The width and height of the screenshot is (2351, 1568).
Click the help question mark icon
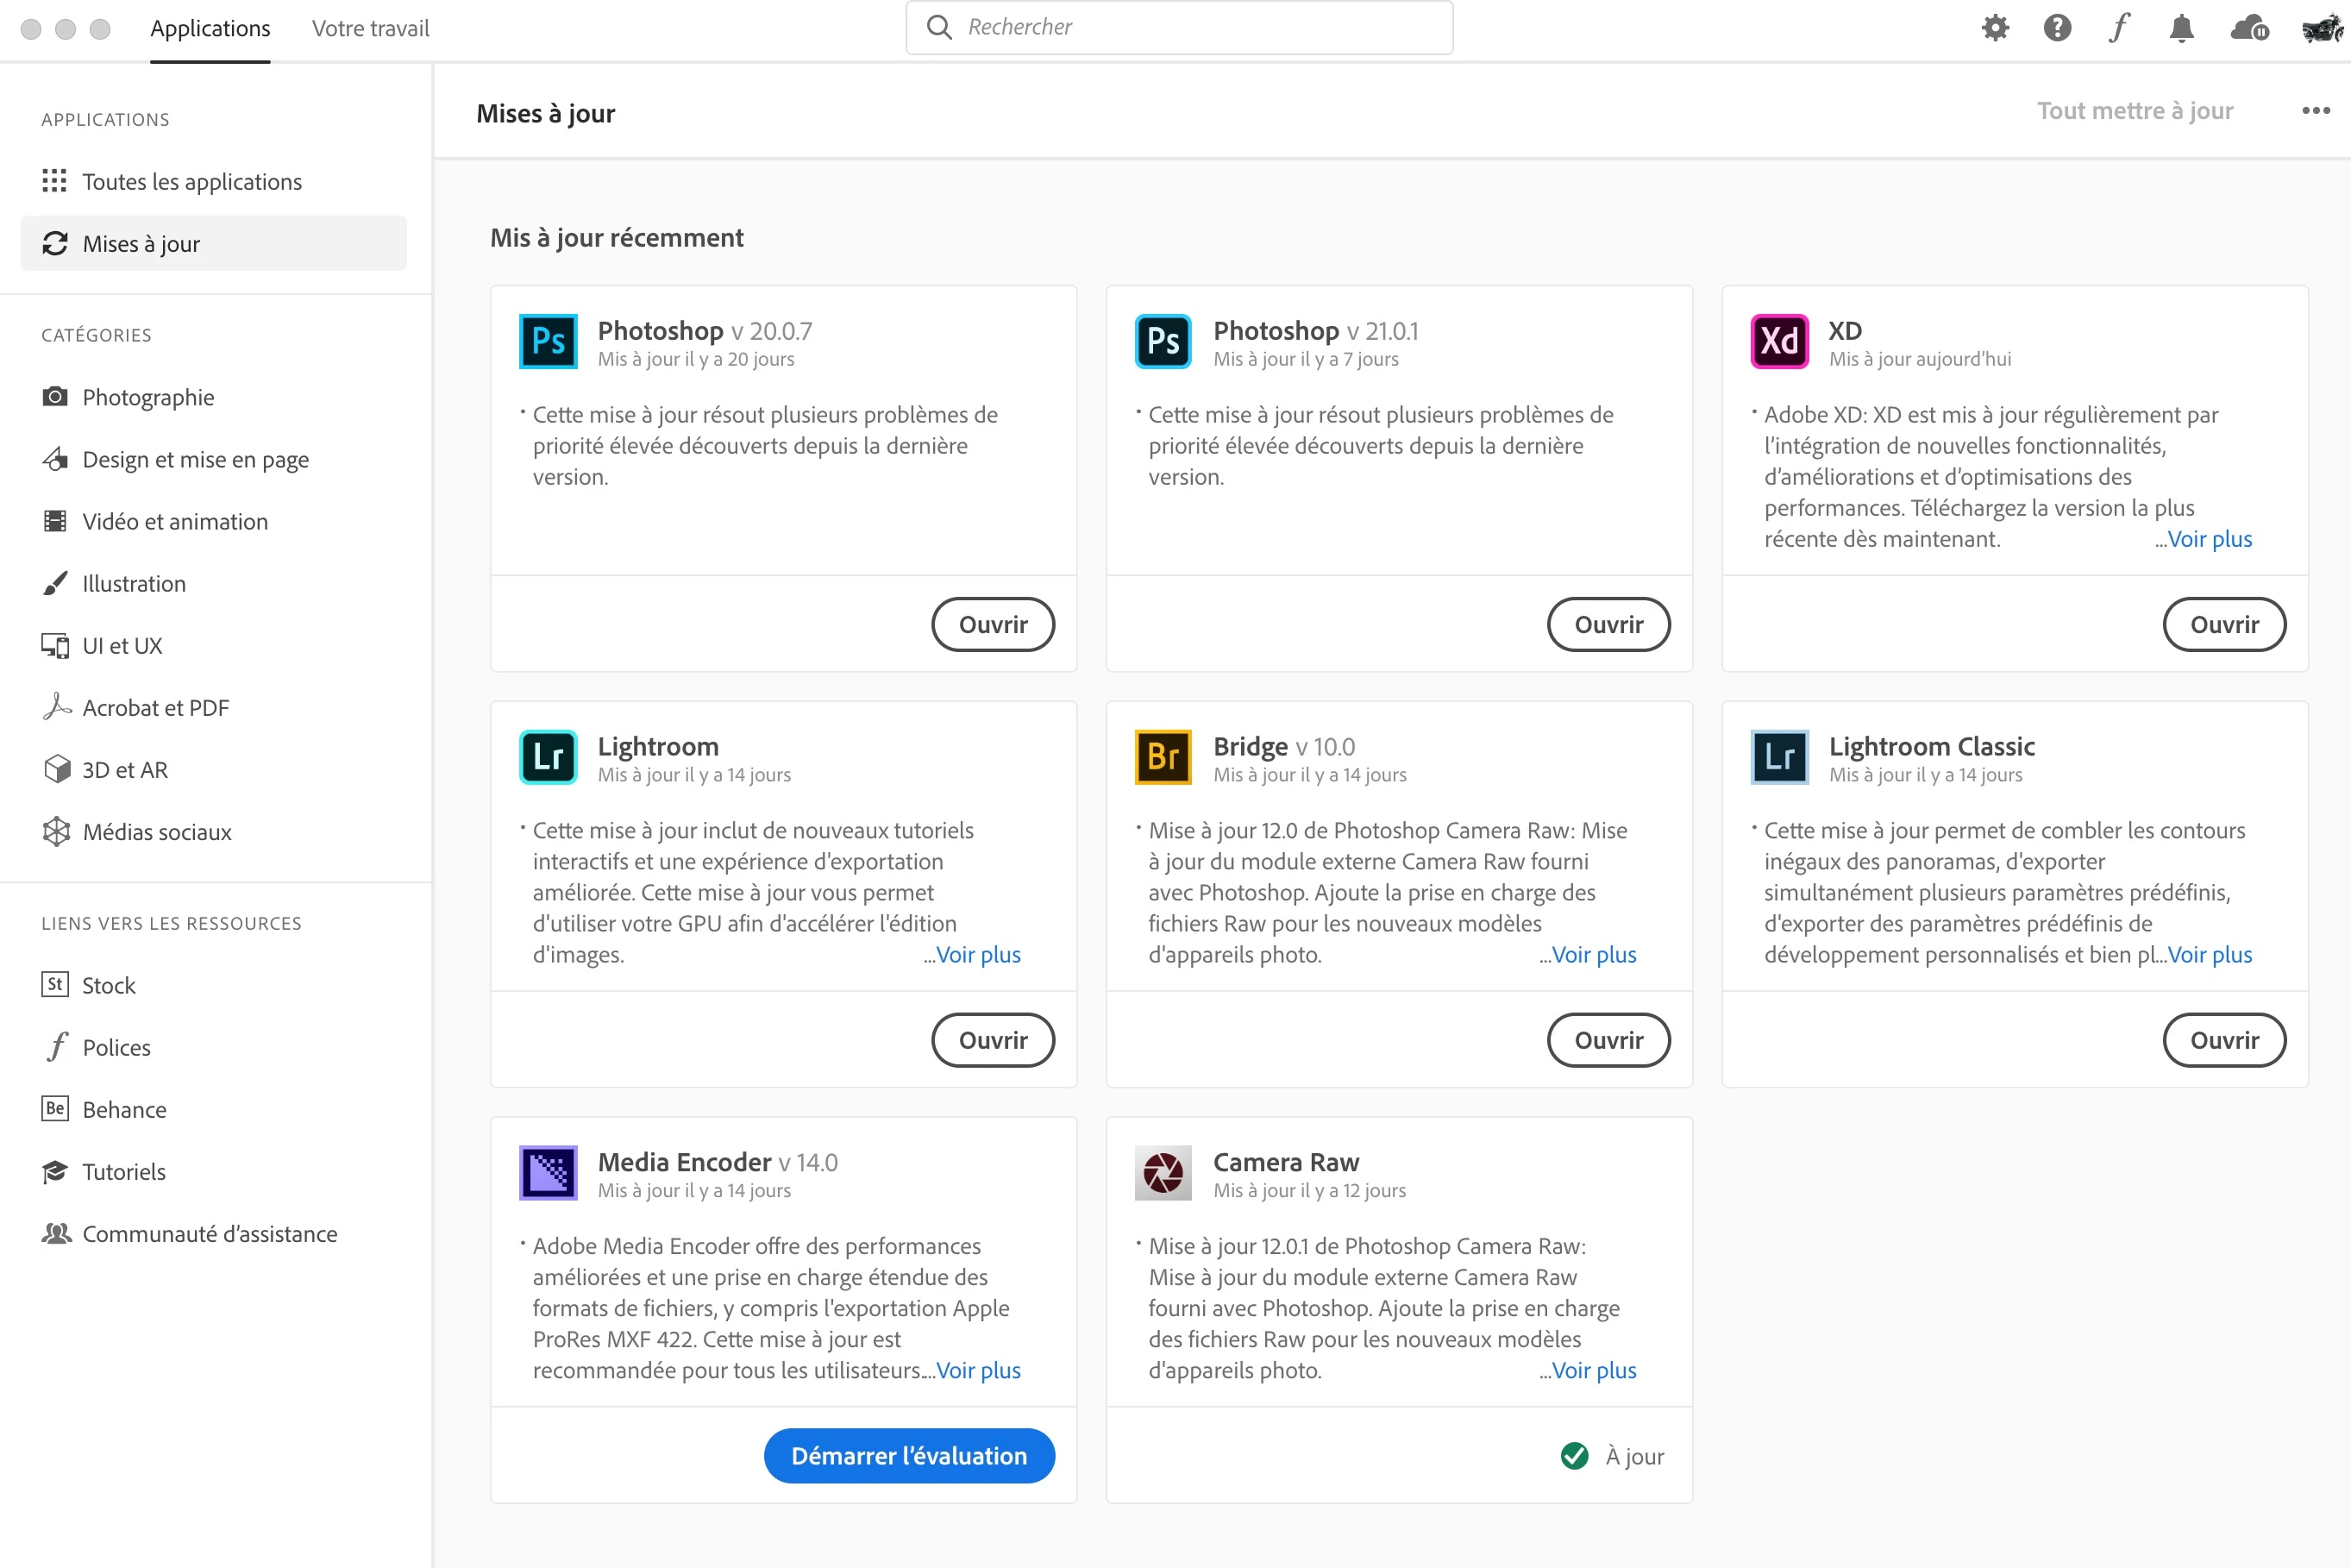click(x=2057, y=28)
